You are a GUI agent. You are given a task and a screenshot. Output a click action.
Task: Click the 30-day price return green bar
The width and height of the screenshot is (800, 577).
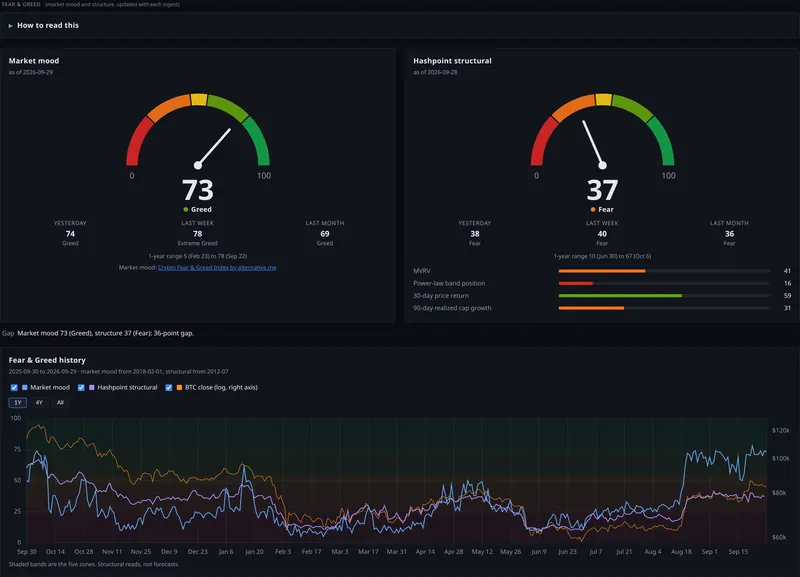(620, 296)
